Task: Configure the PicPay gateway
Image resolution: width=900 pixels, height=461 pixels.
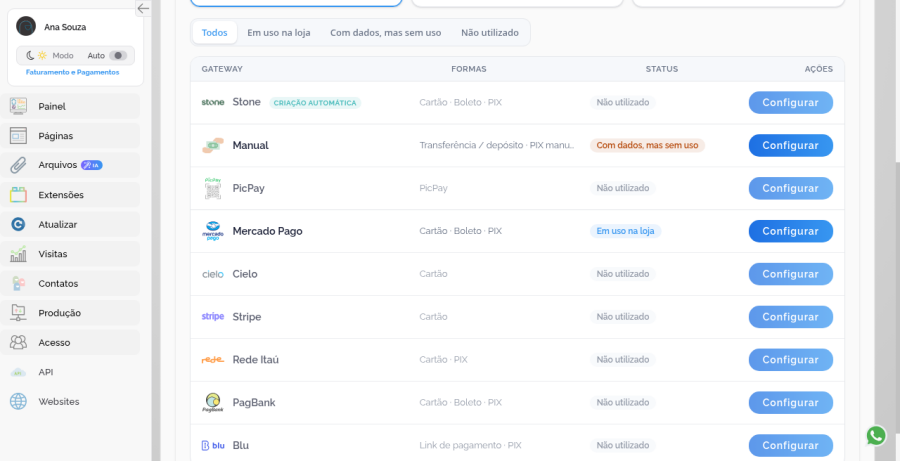Action: [x=790, y=188]
